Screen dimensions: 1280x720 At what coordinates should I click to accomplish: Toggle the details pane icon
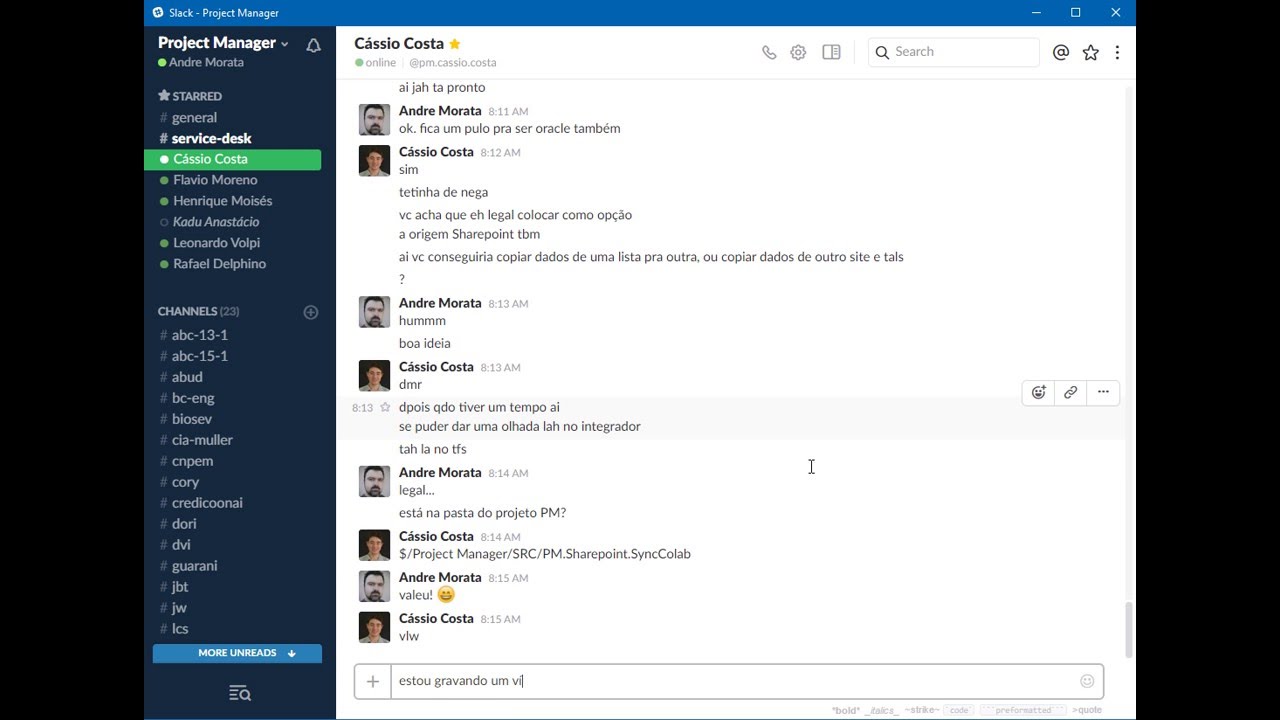pos(831,52)
